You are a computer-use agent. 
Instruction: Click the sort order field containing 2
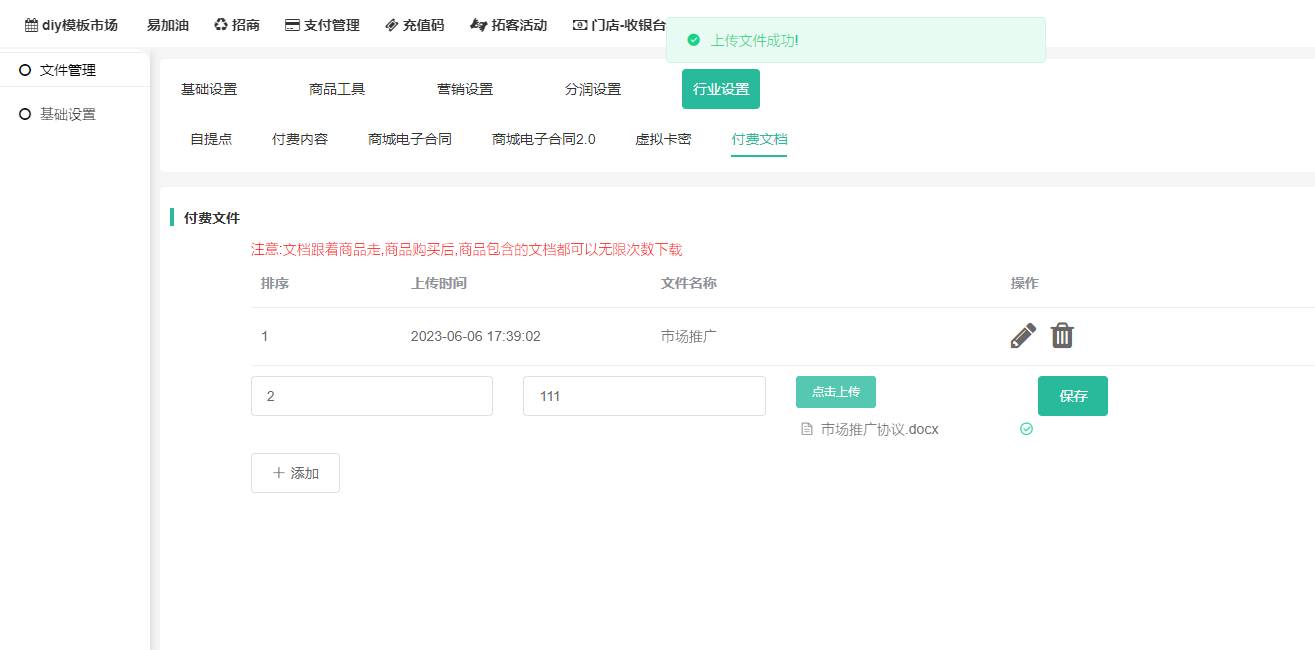pyautogui.click(x=371, y=396)
